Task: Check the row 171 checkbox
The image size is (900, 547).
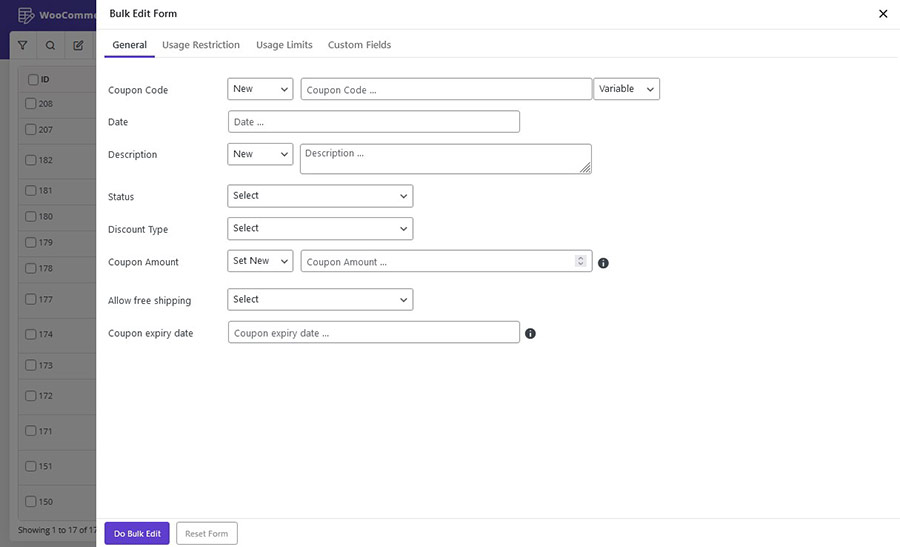Action: coord(30,430)
